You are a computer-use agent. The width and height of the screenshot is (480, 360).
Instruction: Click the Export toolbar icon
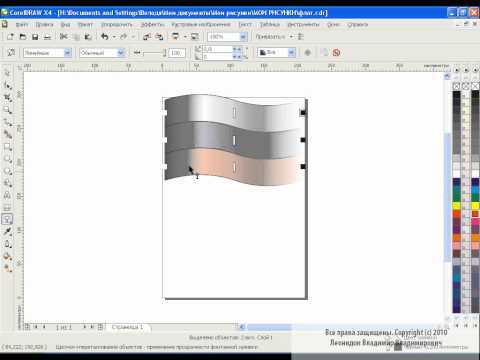159,37
